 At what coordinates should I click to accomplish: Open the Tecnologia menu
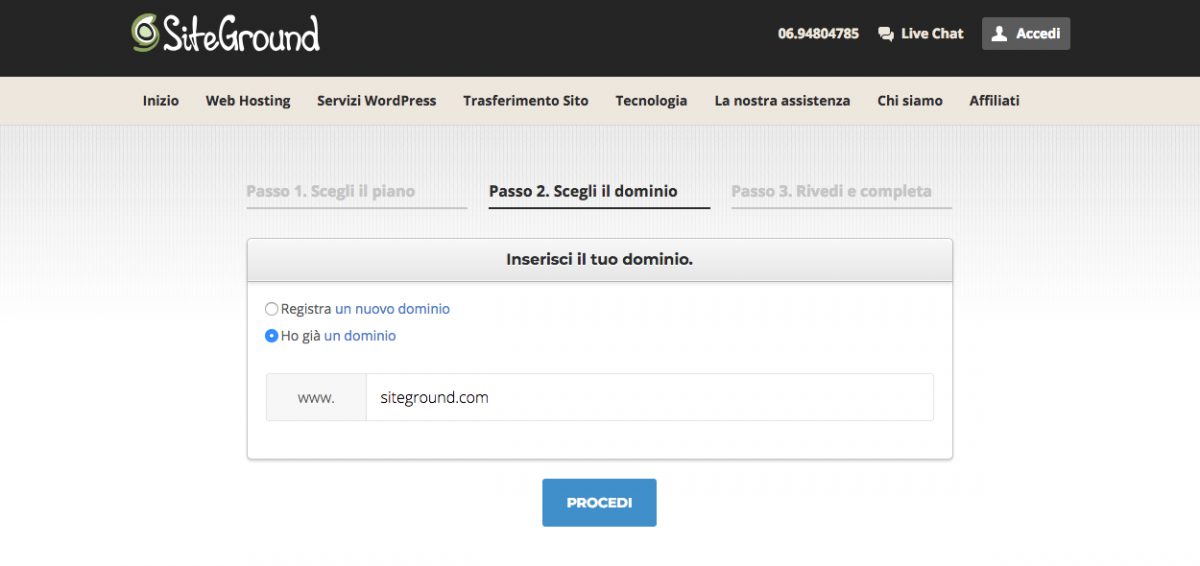(651, 101)
